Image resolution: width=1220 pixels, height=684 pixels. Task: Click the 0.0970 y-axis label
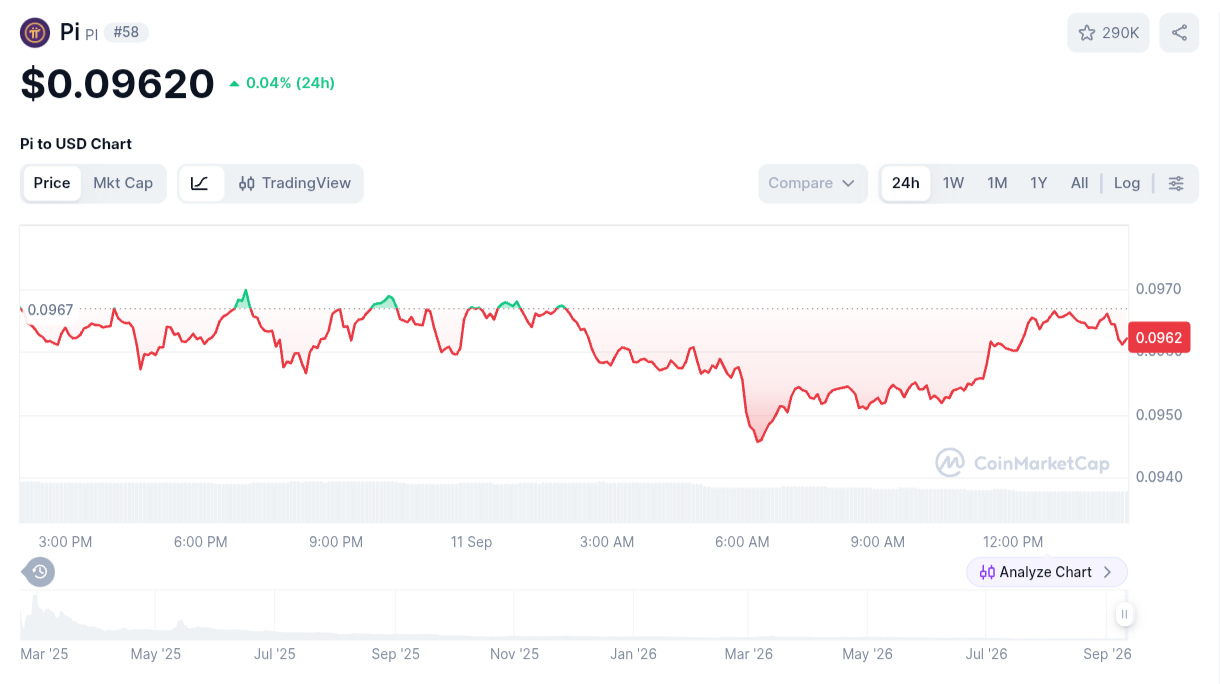pos(1159,289)
